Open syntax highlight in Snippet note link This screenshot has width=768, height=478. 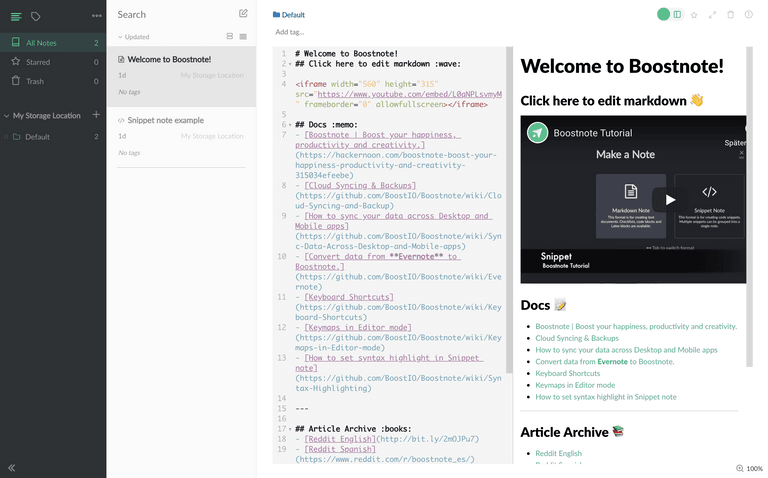click(606, 397)
